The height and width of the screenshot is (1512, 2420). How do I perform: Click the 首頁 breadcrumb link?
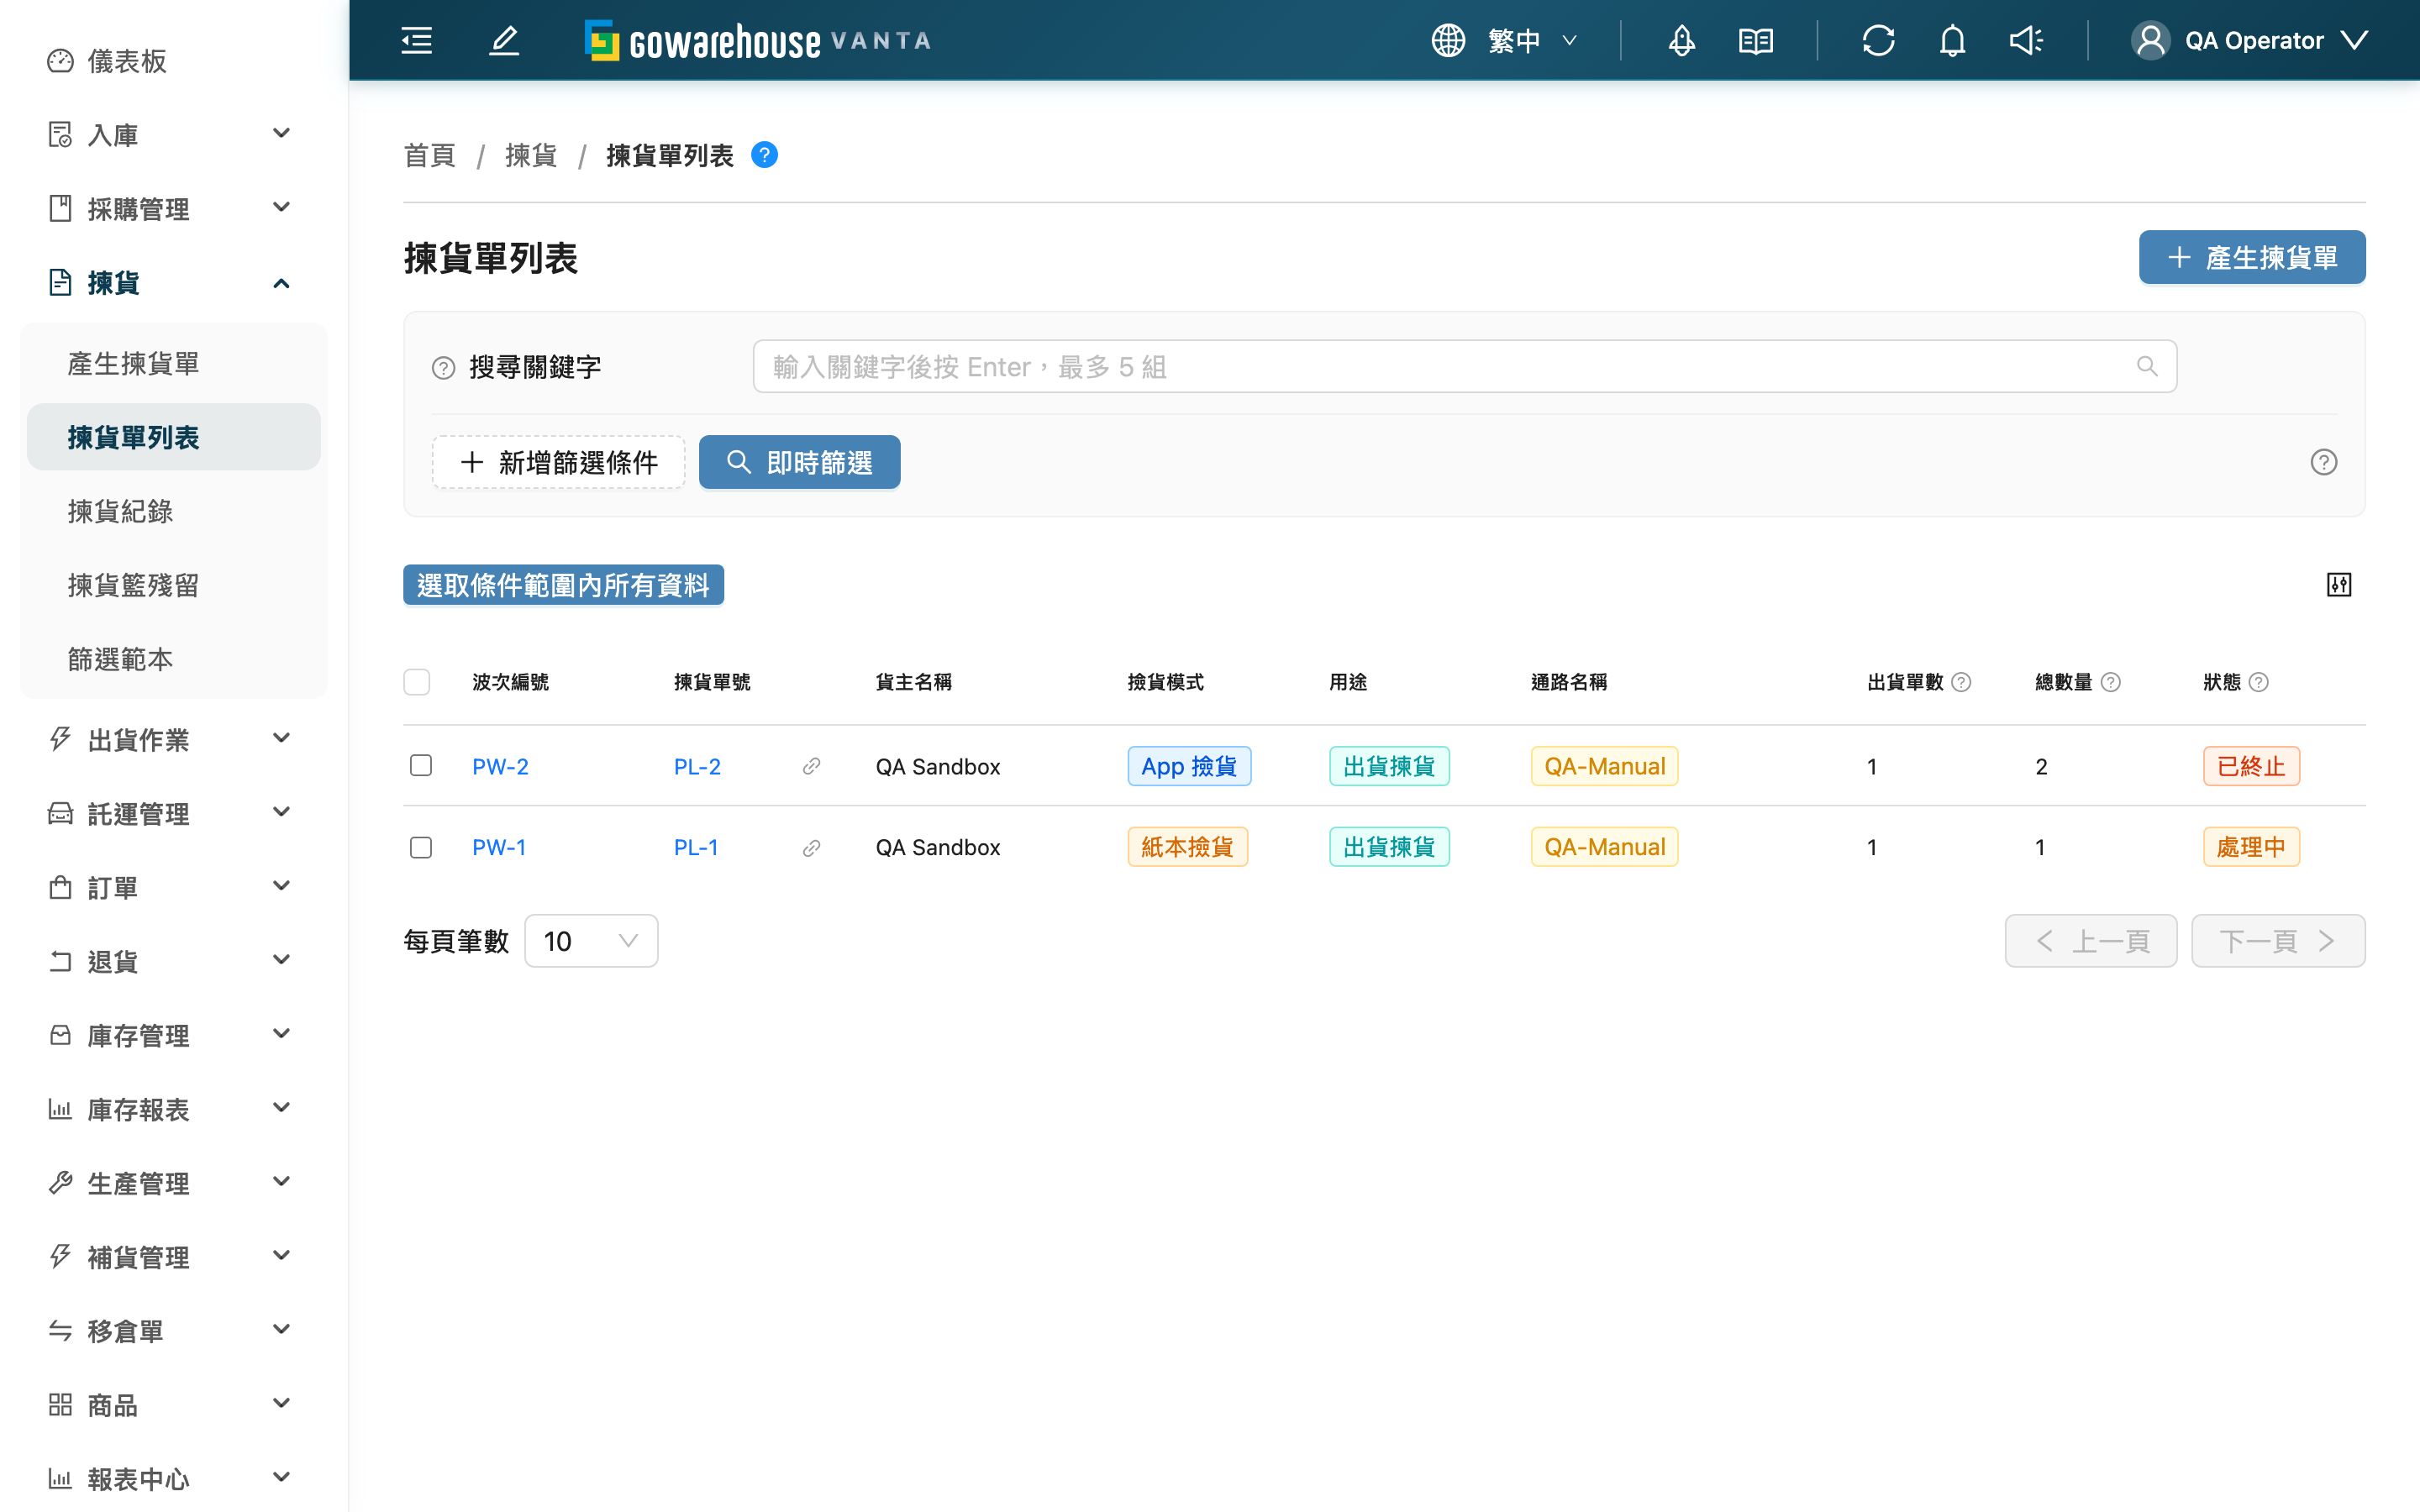click(429, 155)
